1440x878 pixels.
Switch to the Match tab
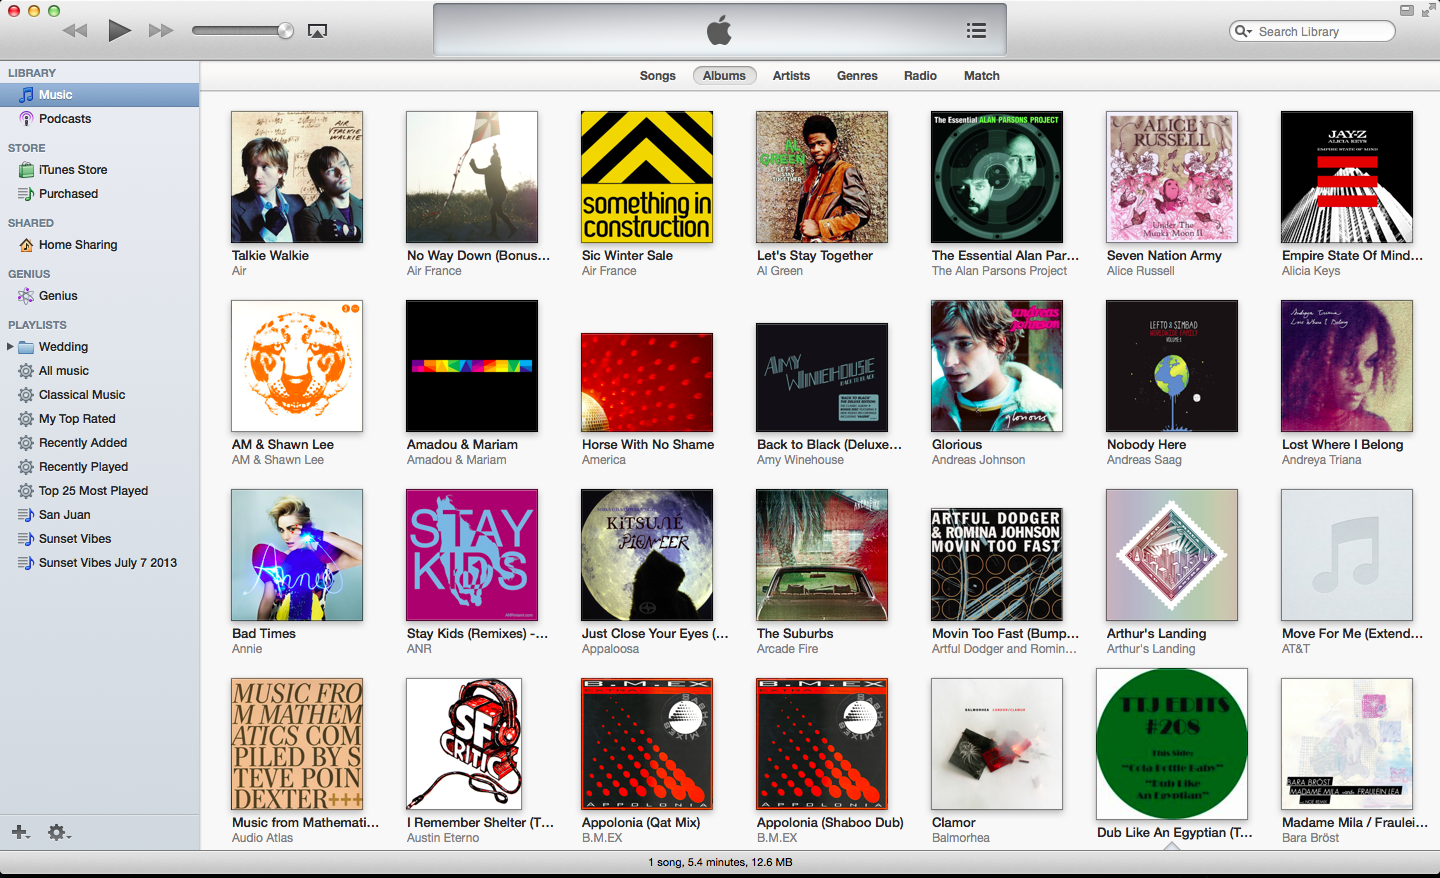pos(981,75)
